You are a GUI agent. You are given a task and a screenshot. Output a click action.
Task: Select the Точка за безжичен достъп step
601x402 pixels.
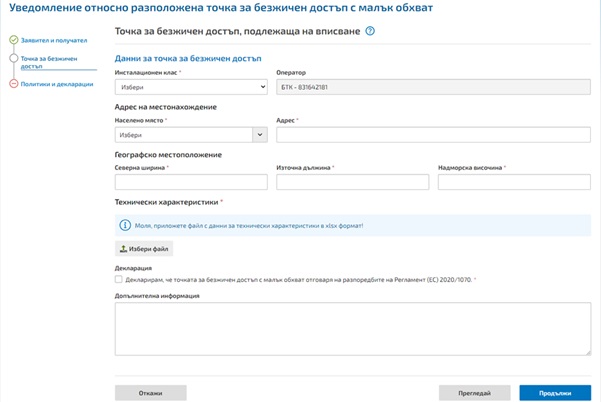tap(49, 62)
